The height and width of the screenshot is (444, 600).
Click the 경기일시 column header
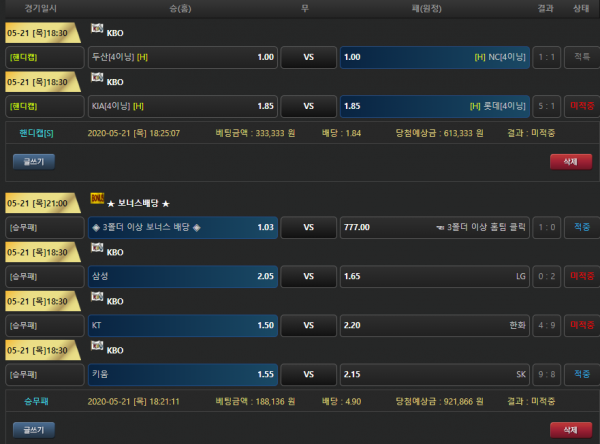tap(40, 8)
